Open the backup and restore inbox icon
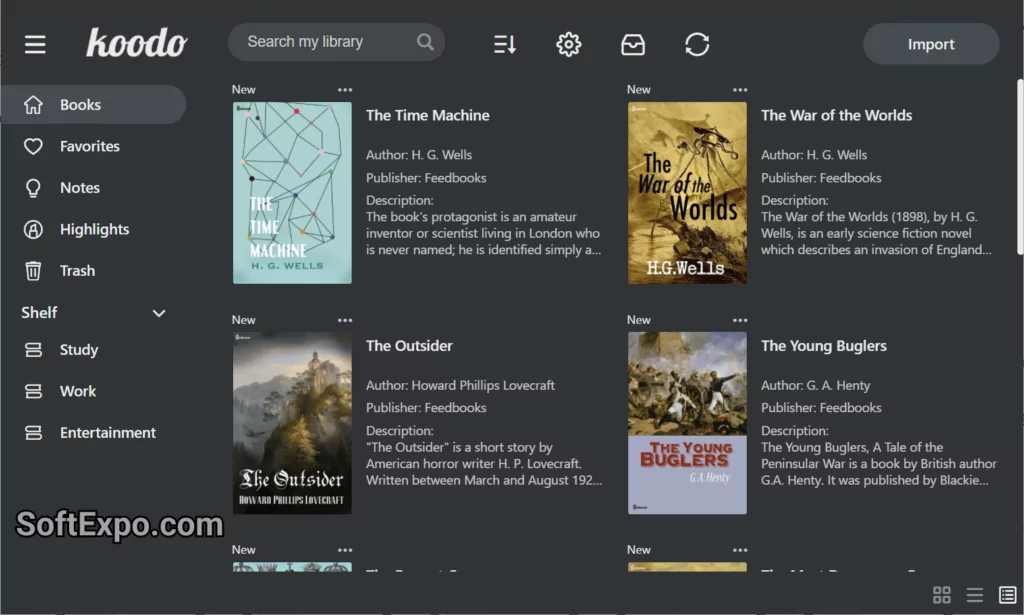Image resolution: width=1024 pixels, height=615 pixels. tap(633, 44)
